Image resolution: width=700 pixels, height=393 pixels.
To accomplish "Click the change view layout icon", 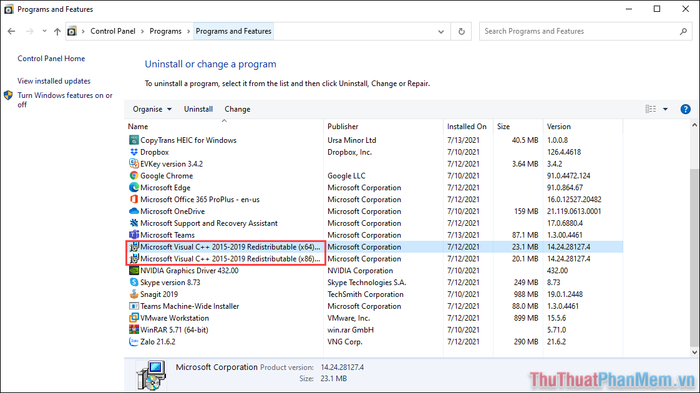I will tap(650, 109).
